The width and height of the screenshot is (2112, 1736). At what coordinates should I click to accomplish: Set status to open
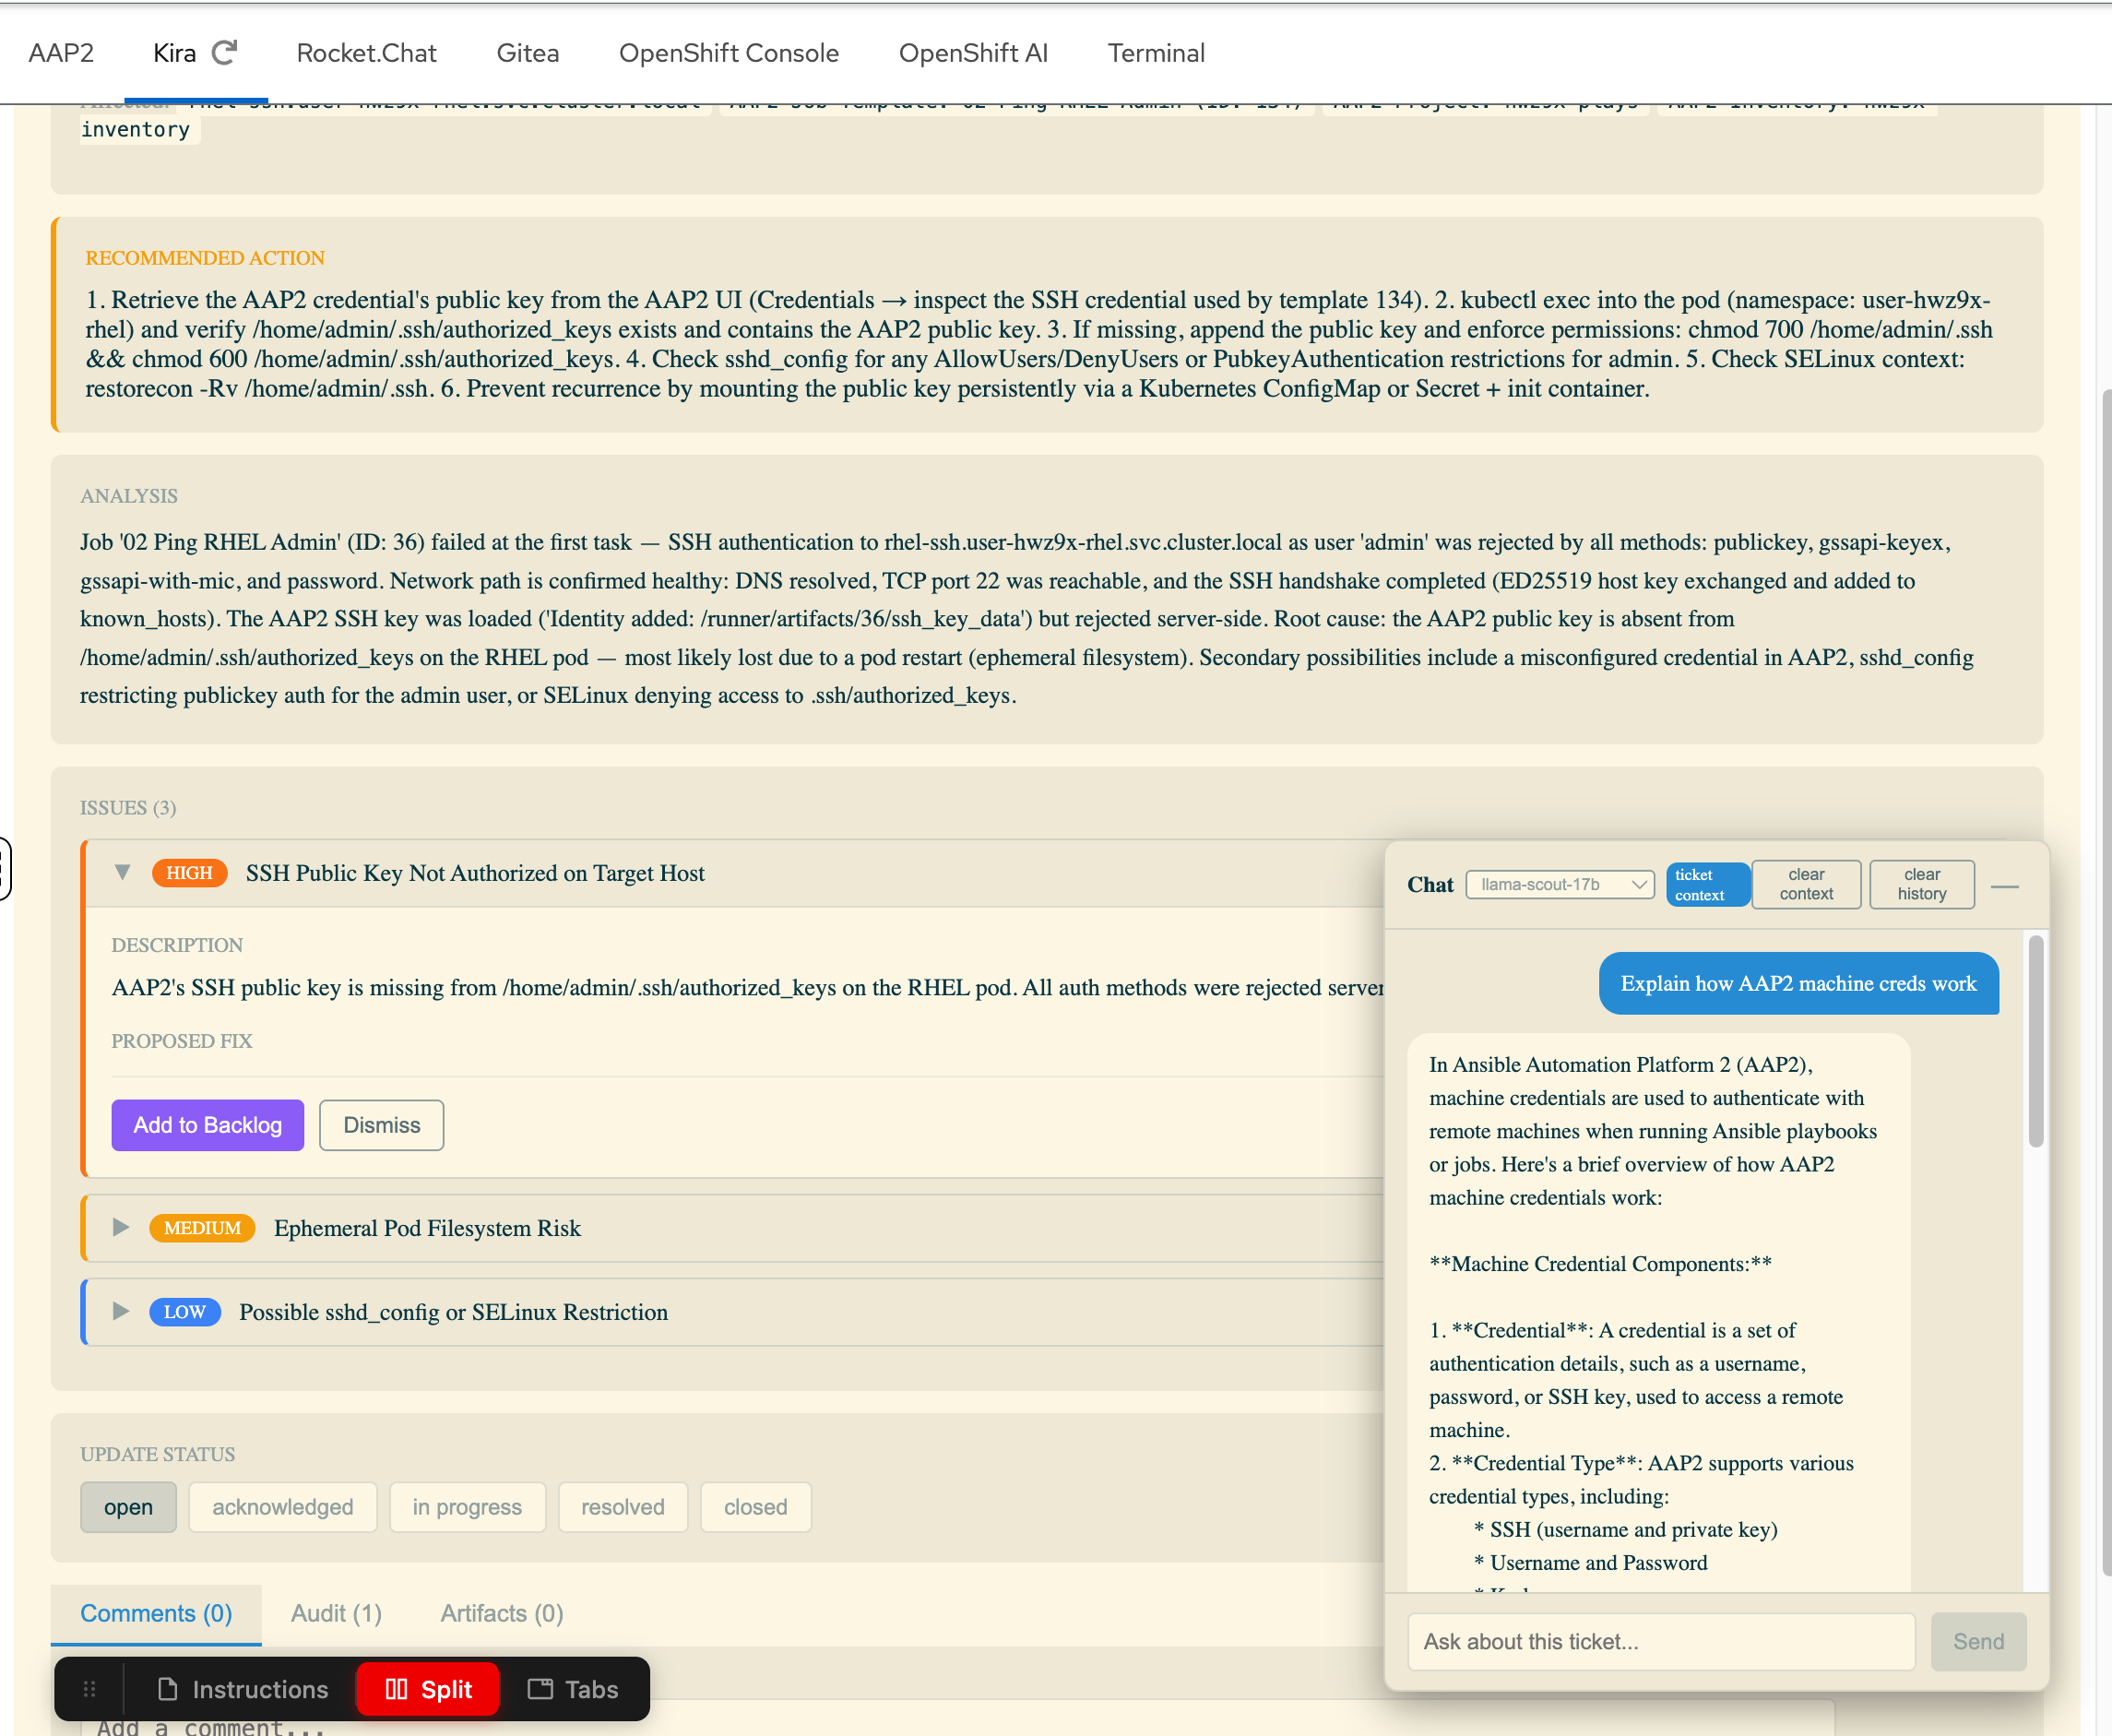(128, 1507)
